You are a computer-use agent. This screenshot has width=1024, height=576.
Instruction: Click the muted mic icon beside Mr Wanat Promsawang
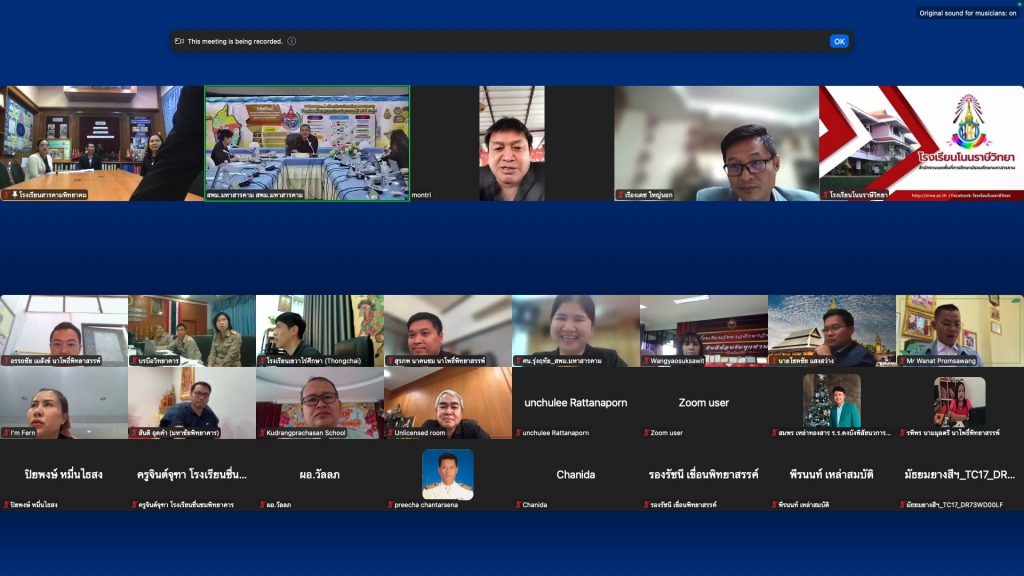coord(902,361)
